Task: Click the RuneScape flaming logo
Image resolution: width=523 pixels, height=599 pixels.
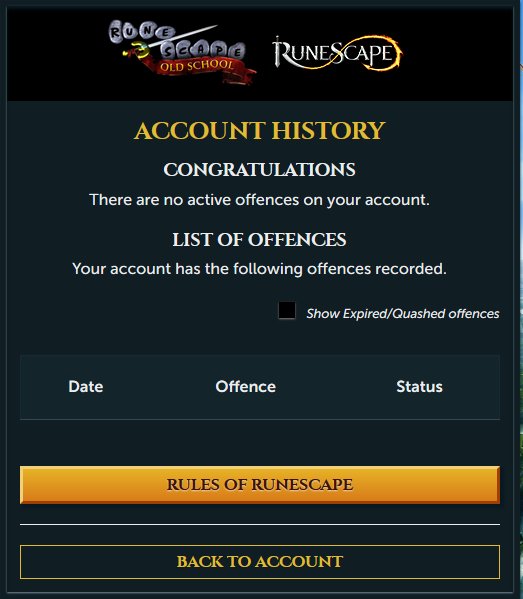Action: [337, 53]
